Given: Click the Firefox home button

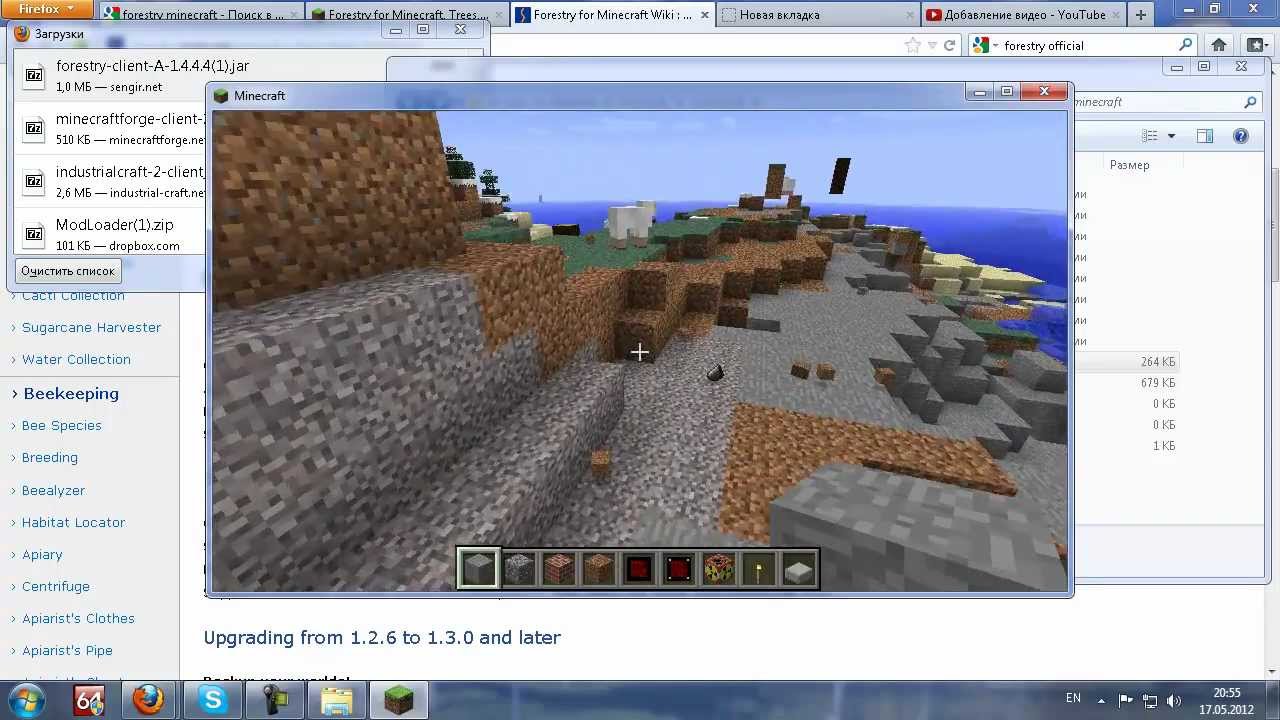Looking at the screenshot, I should coord(1219,45).
